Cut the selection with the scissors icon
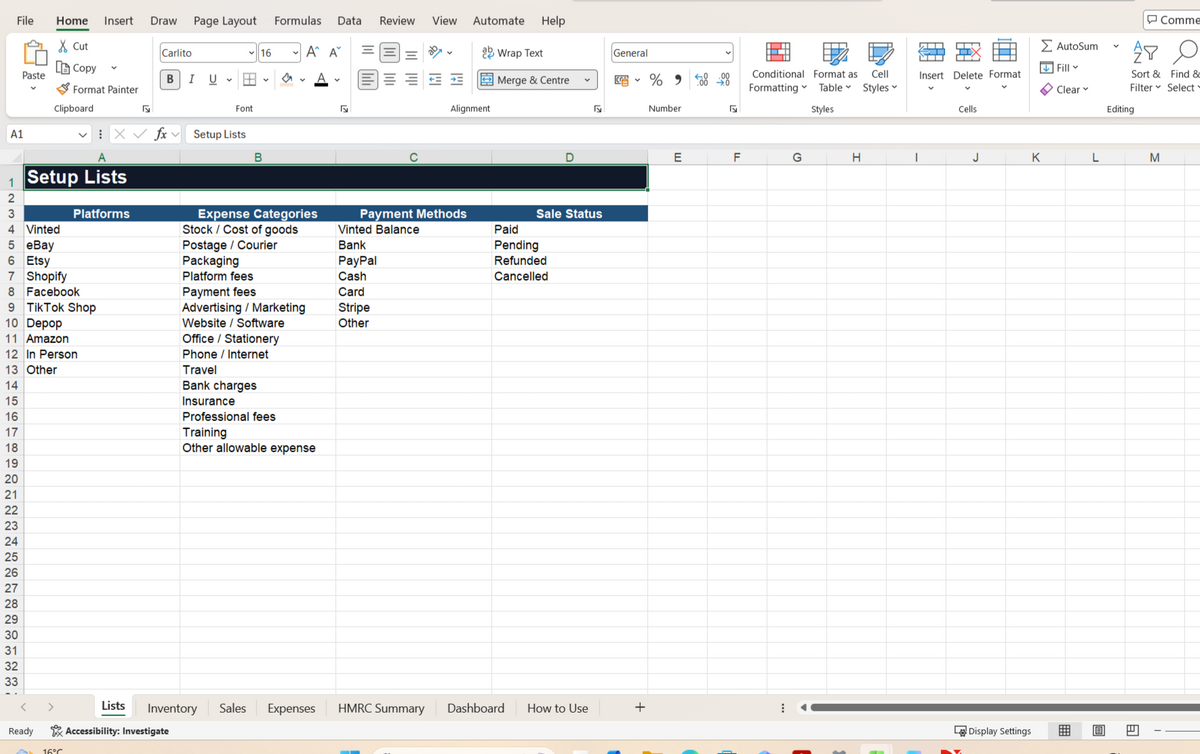Viewport: 1200px width, 754px height. tap(64, 46)
